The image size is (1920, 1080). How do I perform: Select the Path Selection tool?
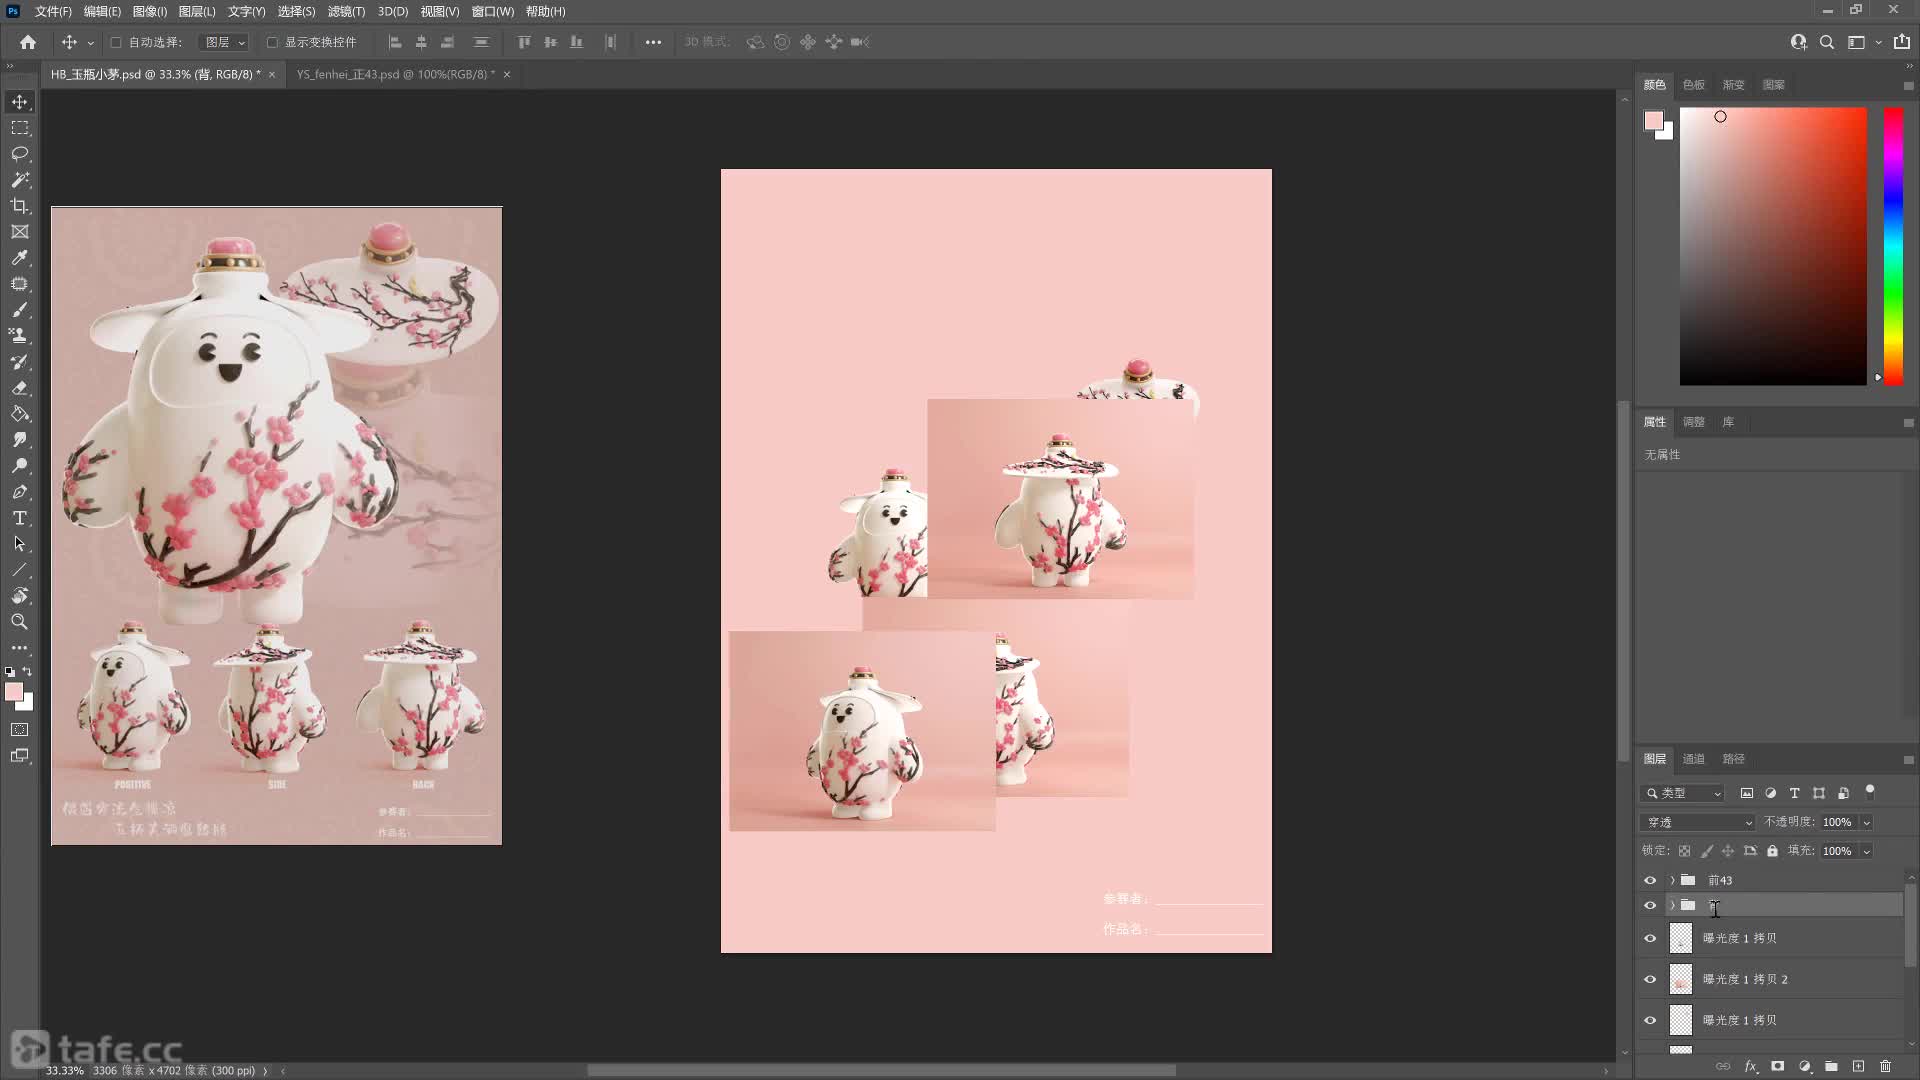pos(20,544)
